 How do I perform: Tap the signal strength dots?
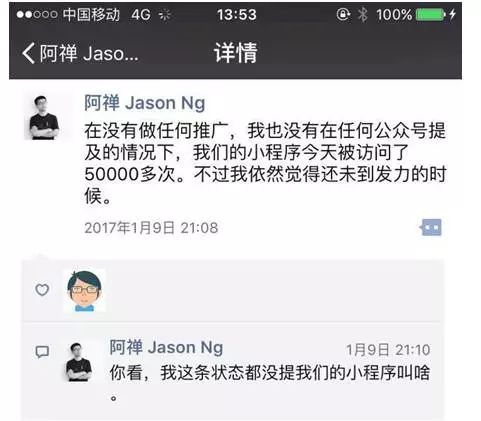click(37, 14)
